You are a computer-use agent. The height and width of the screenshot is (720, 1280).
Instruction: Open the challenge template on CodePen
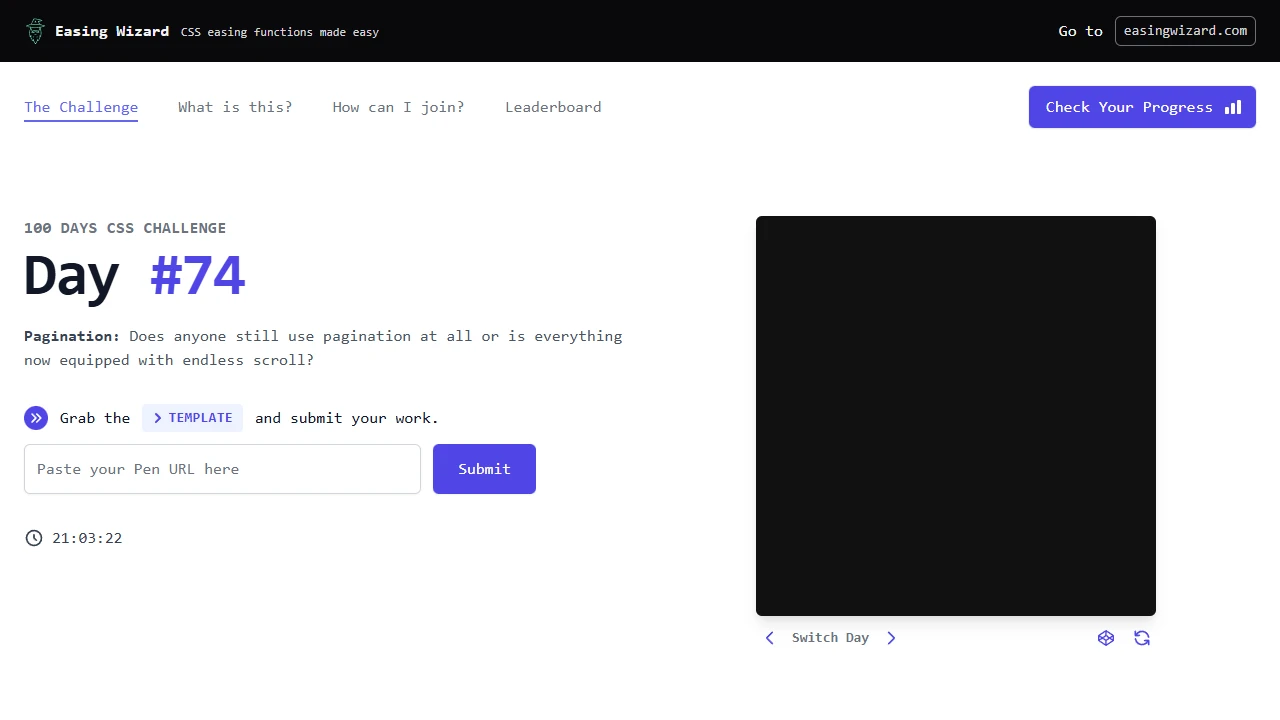click(x=1106, y=638)
